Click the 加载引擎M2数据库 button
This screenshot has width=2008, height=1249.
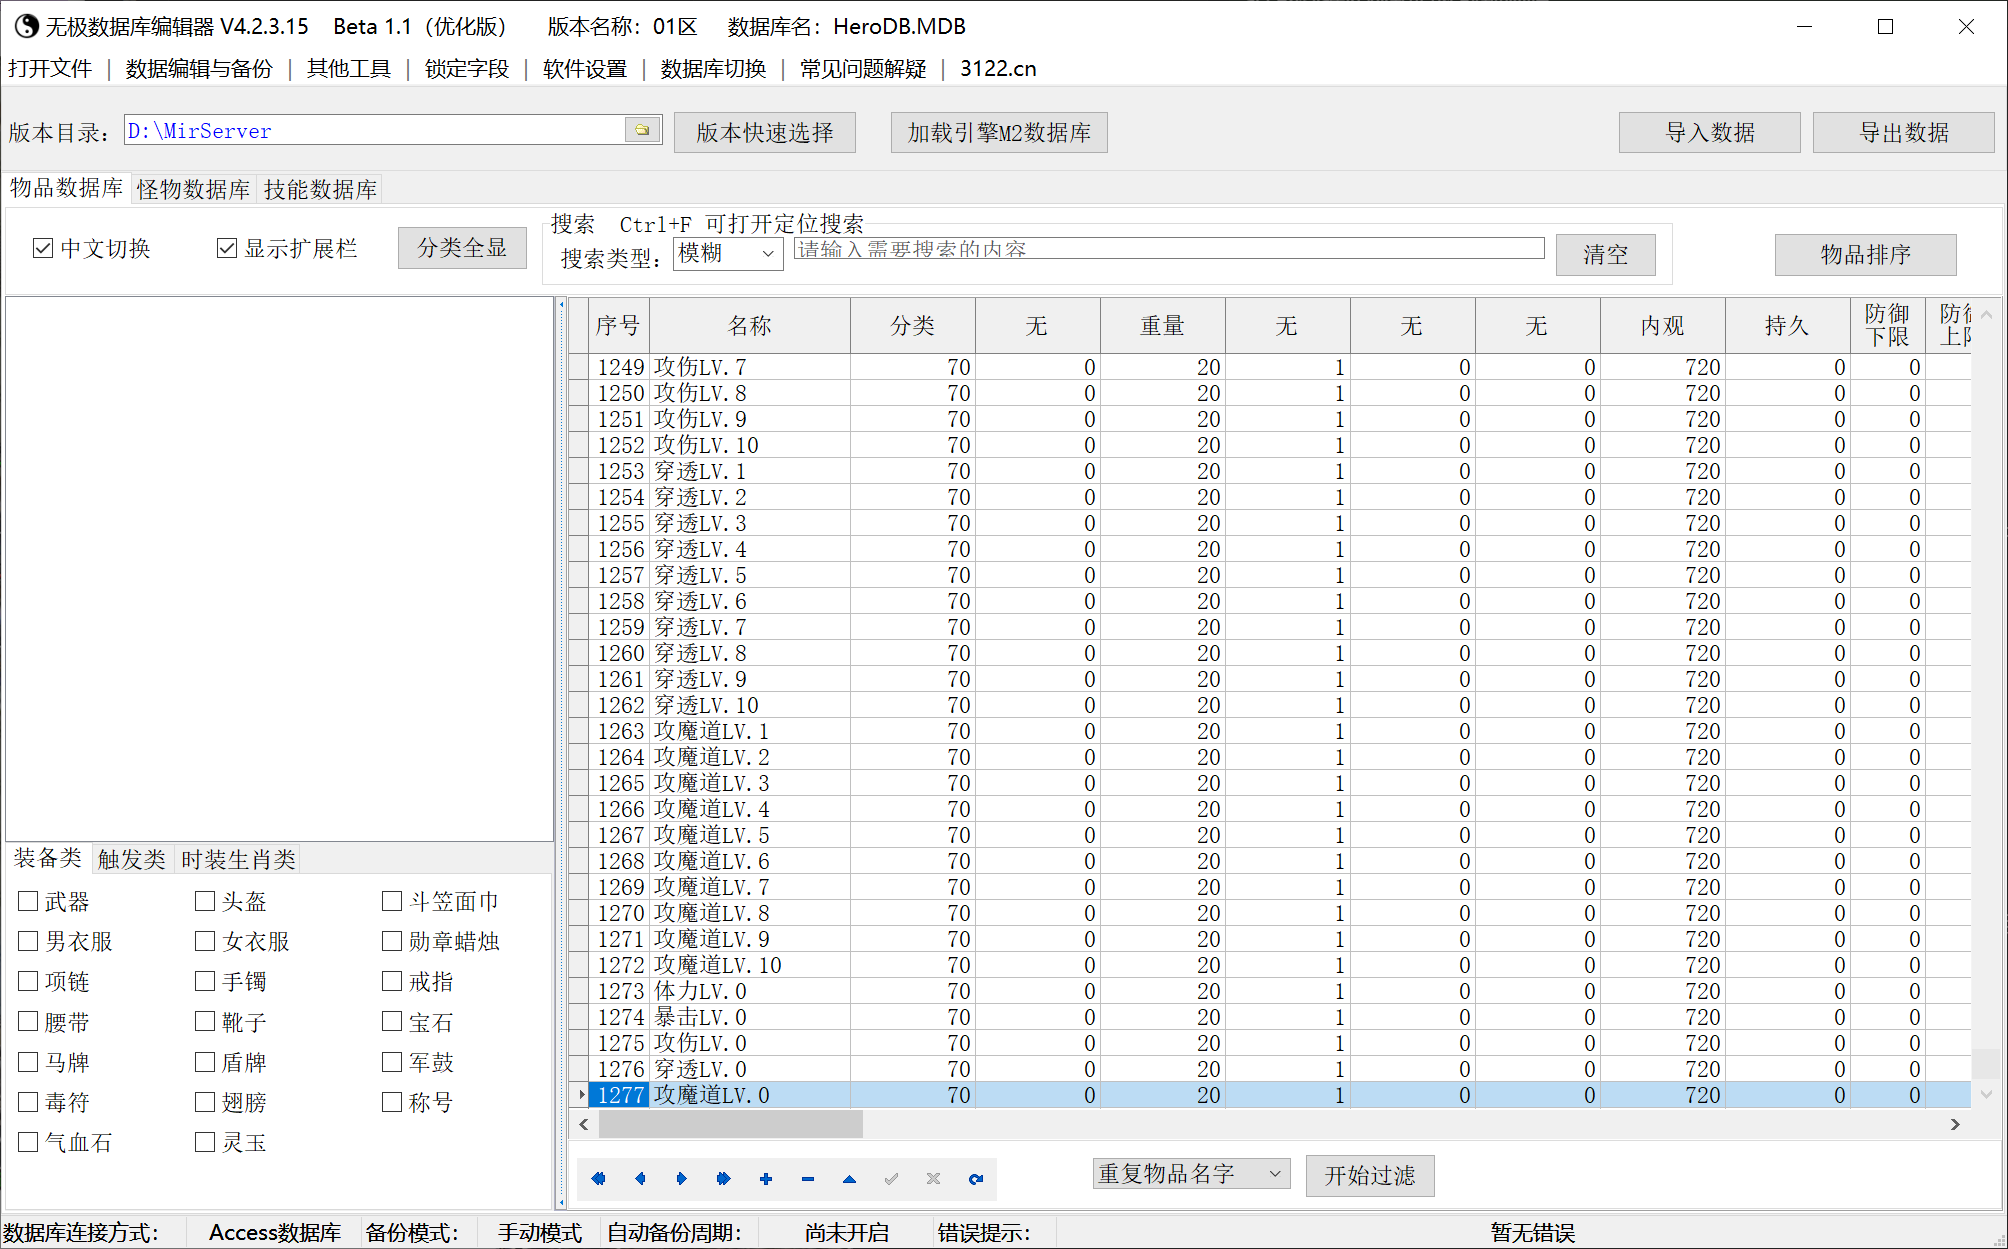[999, 132]
